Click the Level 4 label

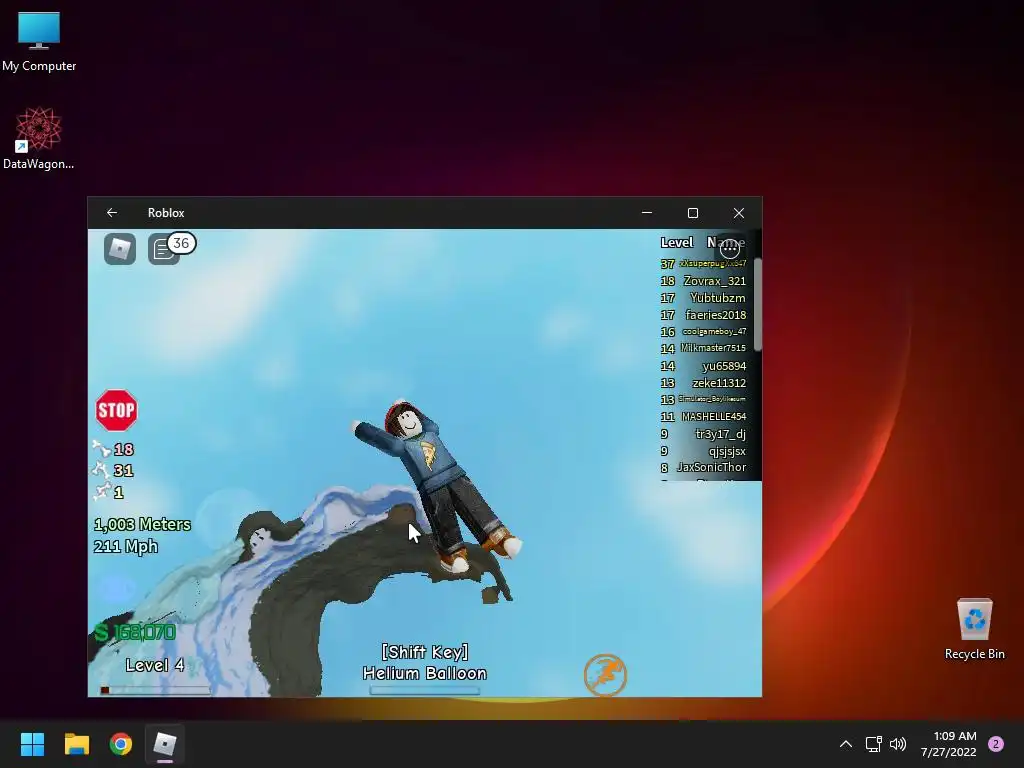click(x=155, y=665)
